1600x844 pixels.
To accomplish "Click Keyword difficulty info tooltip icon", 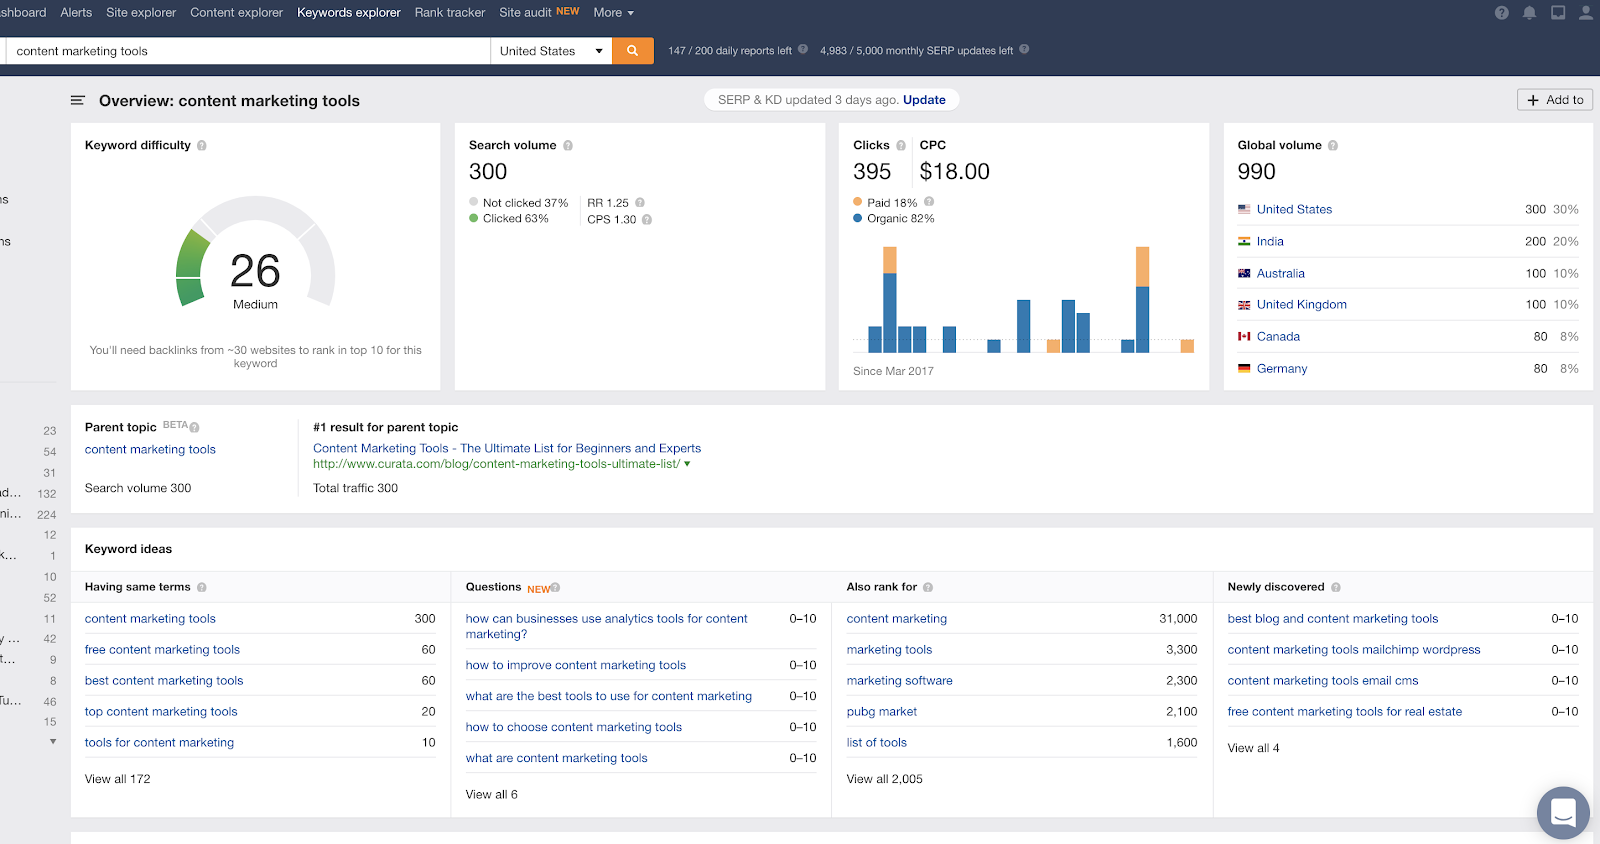I will pyautogui.click(x=202, y=146).
